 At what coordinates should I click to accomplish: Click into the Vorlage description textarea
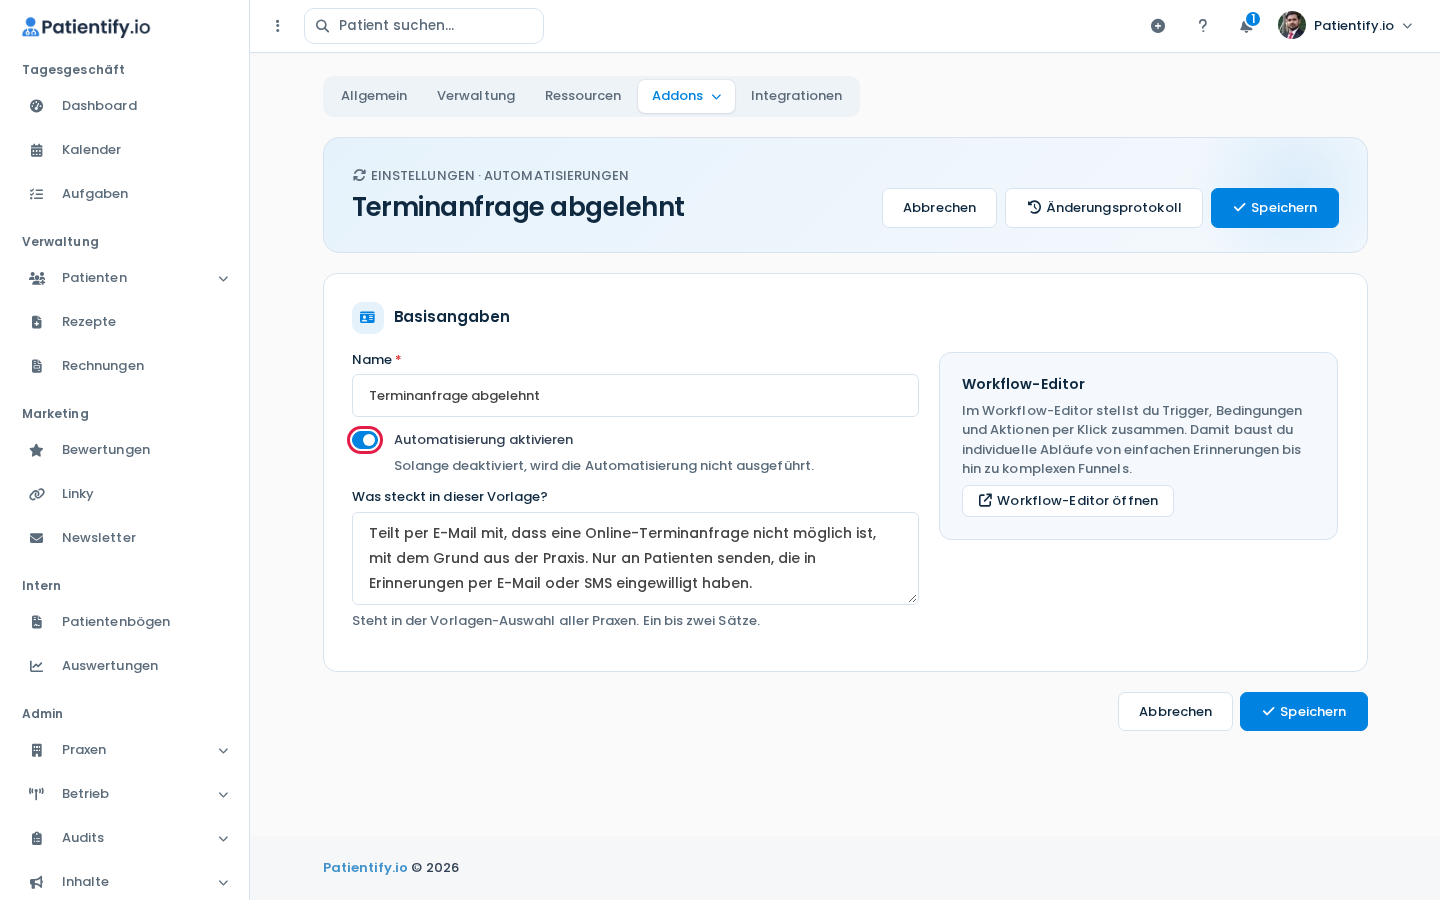(x=635, y=558)
